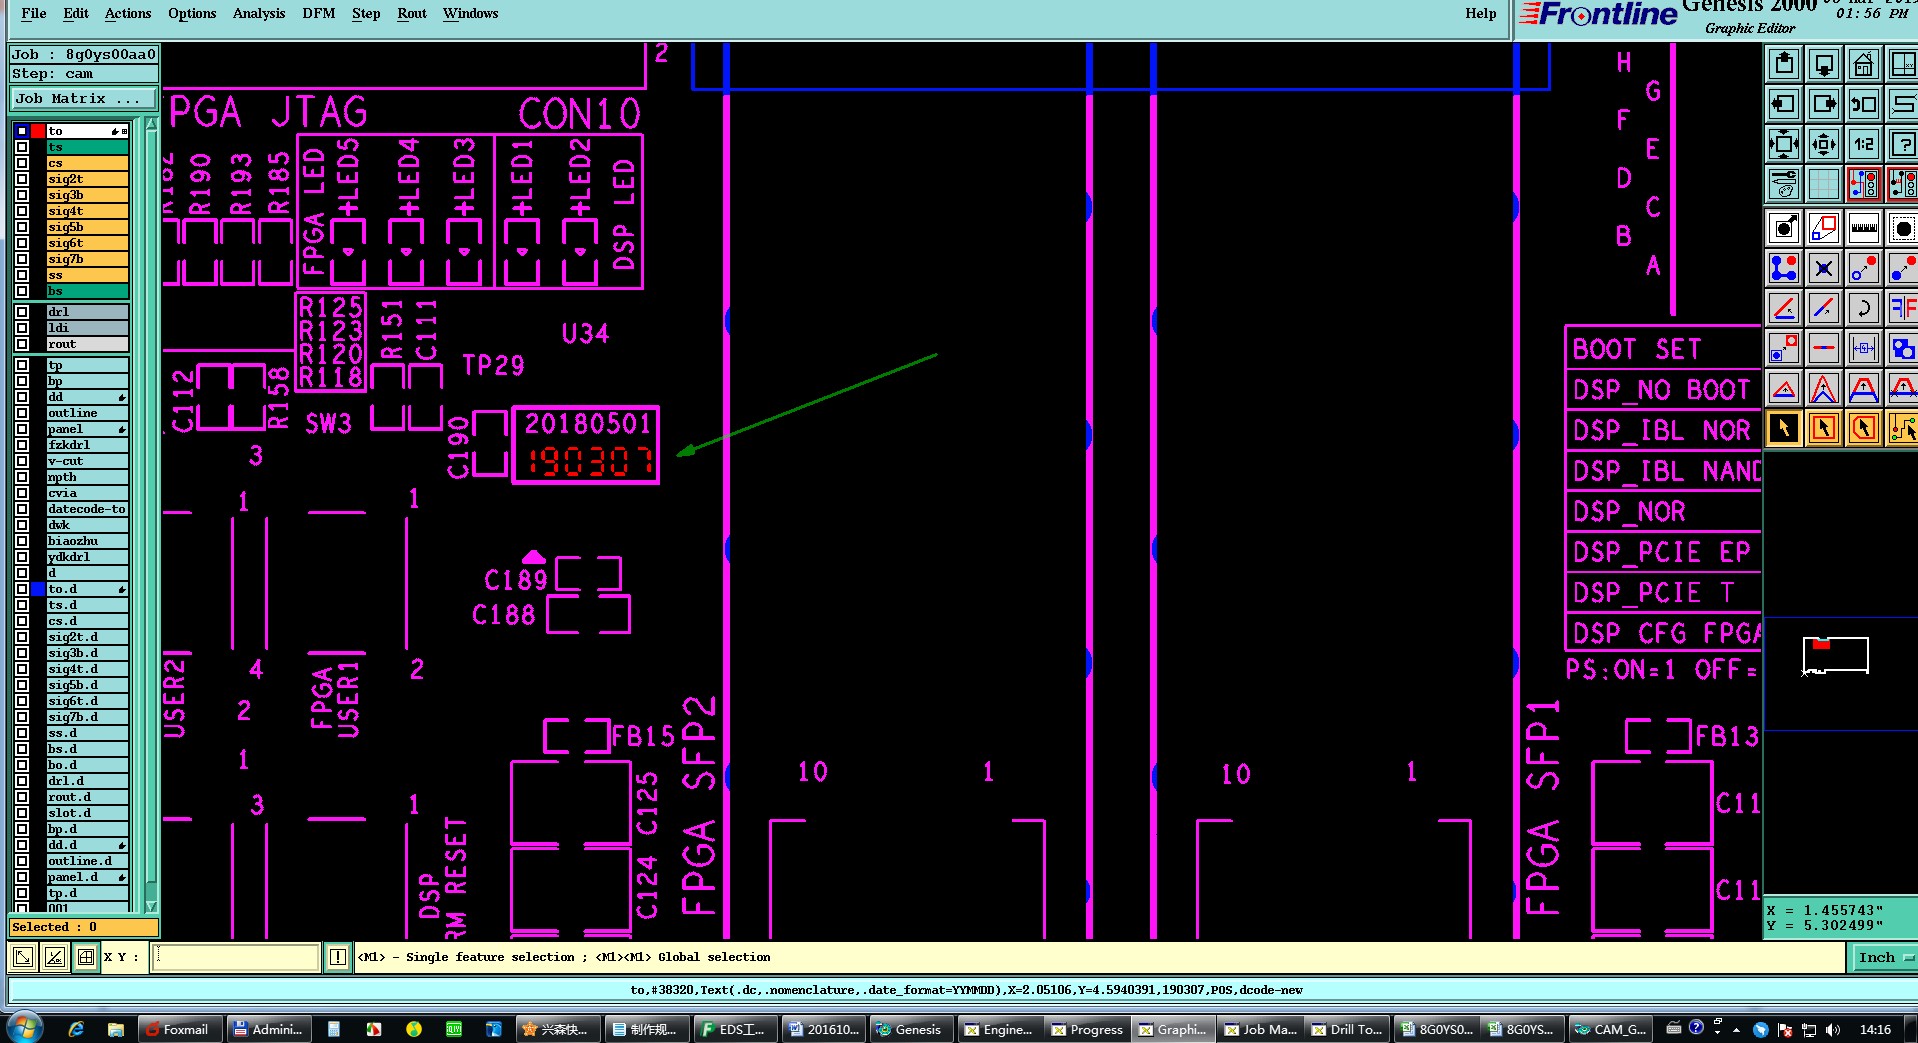The image size is (1918, 1043).
Task: Click the layer list scroll-down arrow
Action: 151,906
